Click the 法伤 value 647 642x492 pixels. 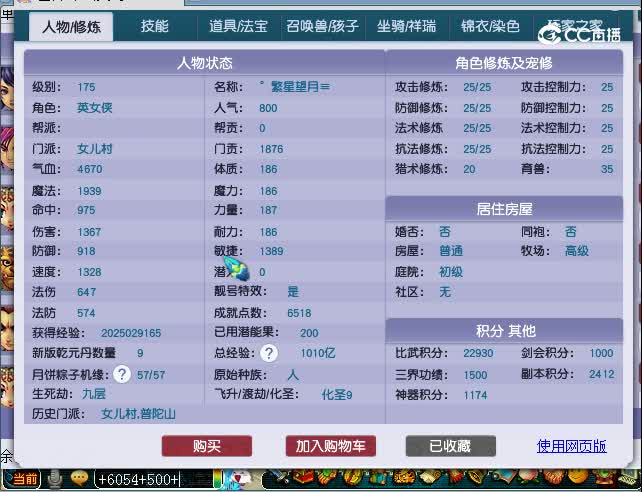[86, 292]
